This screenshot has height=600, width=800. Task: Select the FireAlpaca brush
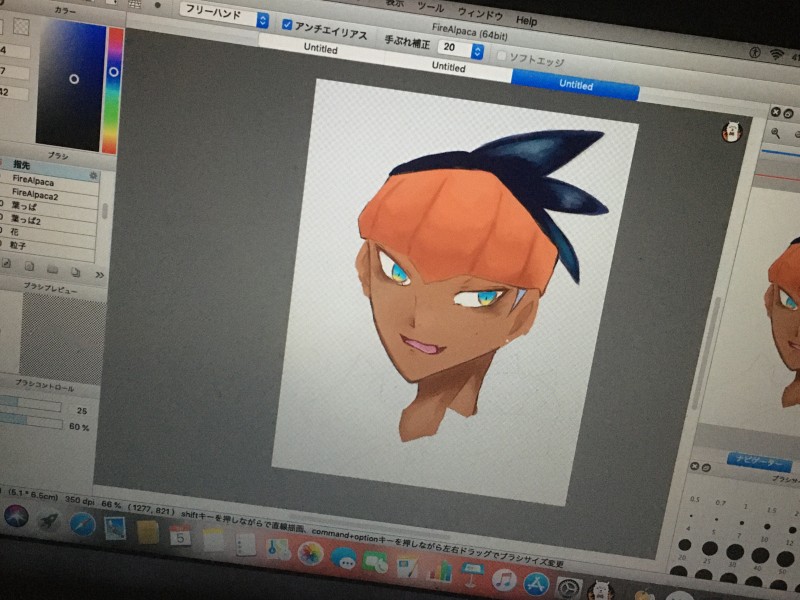point(50,181)
